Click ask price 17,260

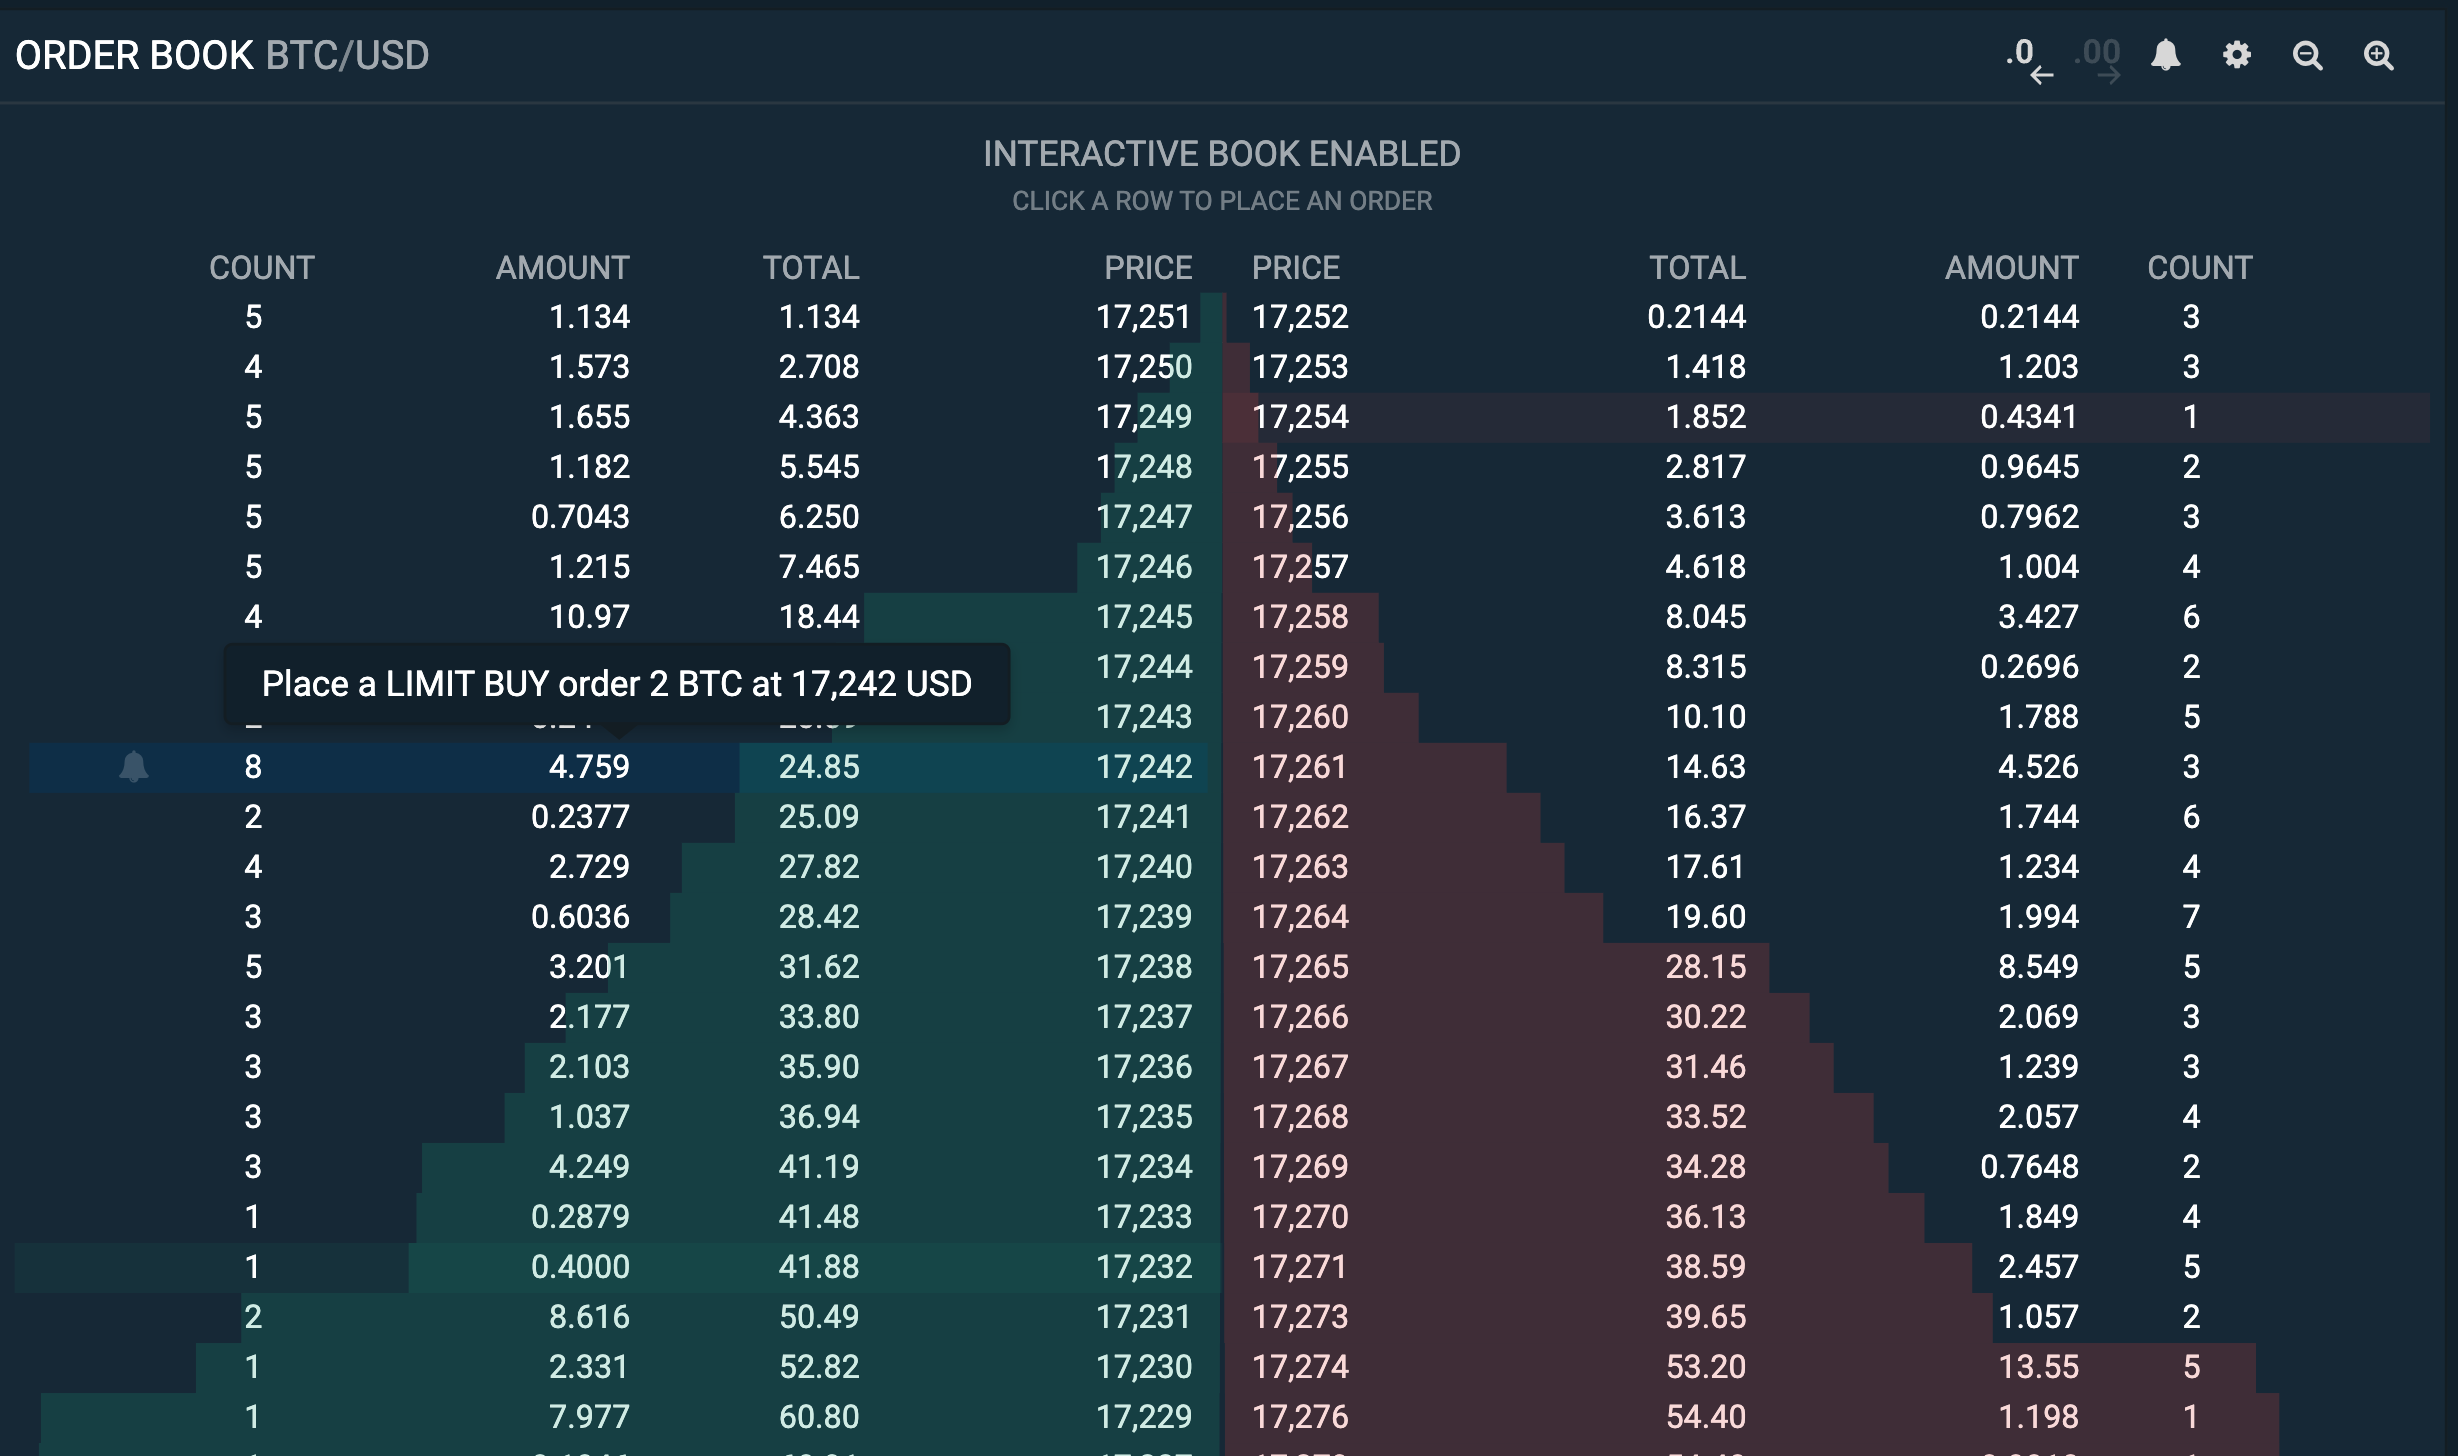[x=1300, y=717]
